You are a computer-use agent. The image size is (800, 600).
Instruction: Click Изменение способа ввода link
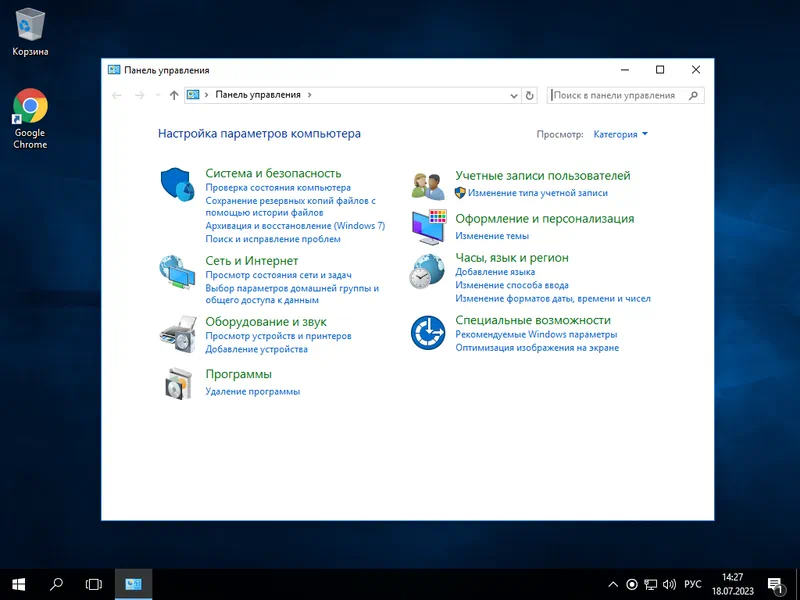click(512, 285)
